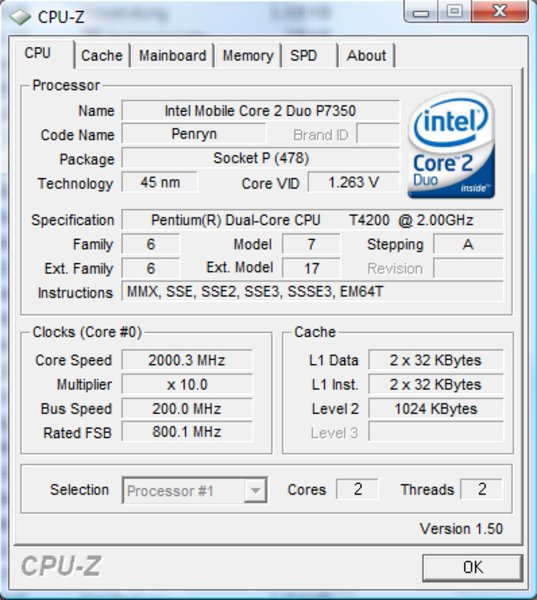Image resolution: width=537 pixels, height=600 pixels.
Task: Minimize the CPU-Z window
Action: [x=421, y=11]
